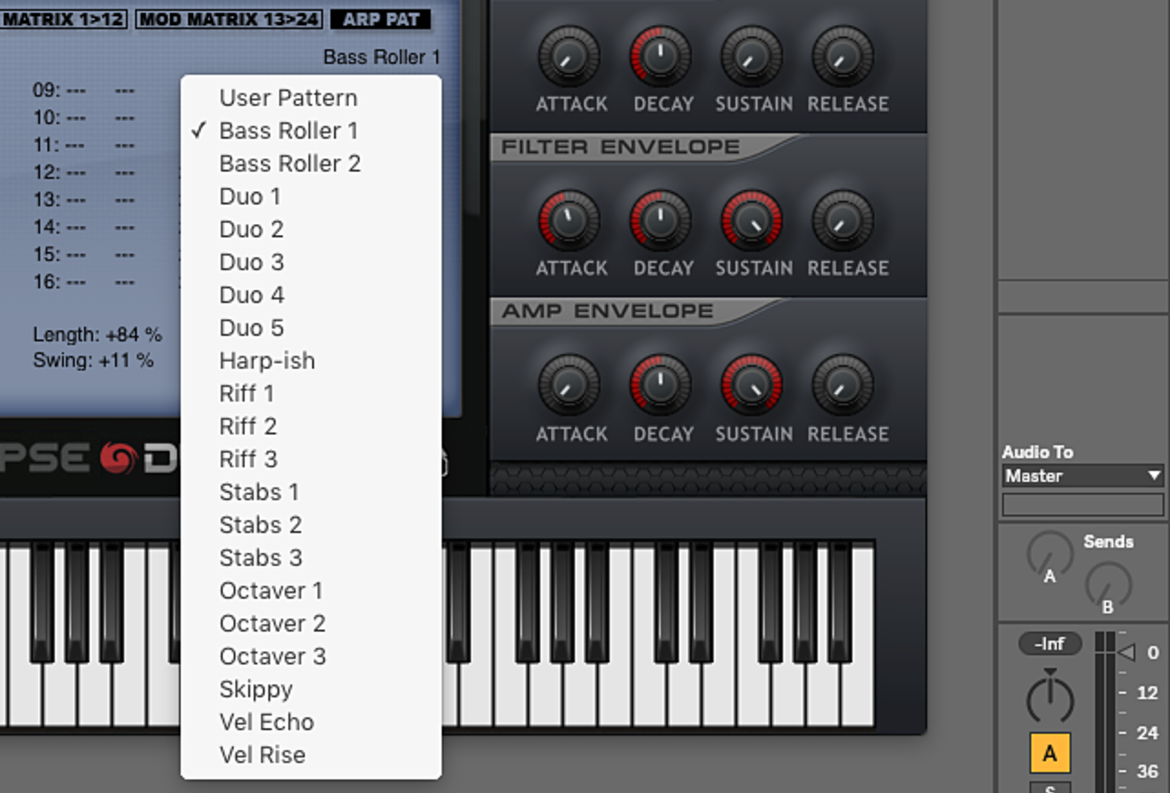Choose the Vel Rise pattern
This screenshot has width=1170, height=793.
[311, 754]
